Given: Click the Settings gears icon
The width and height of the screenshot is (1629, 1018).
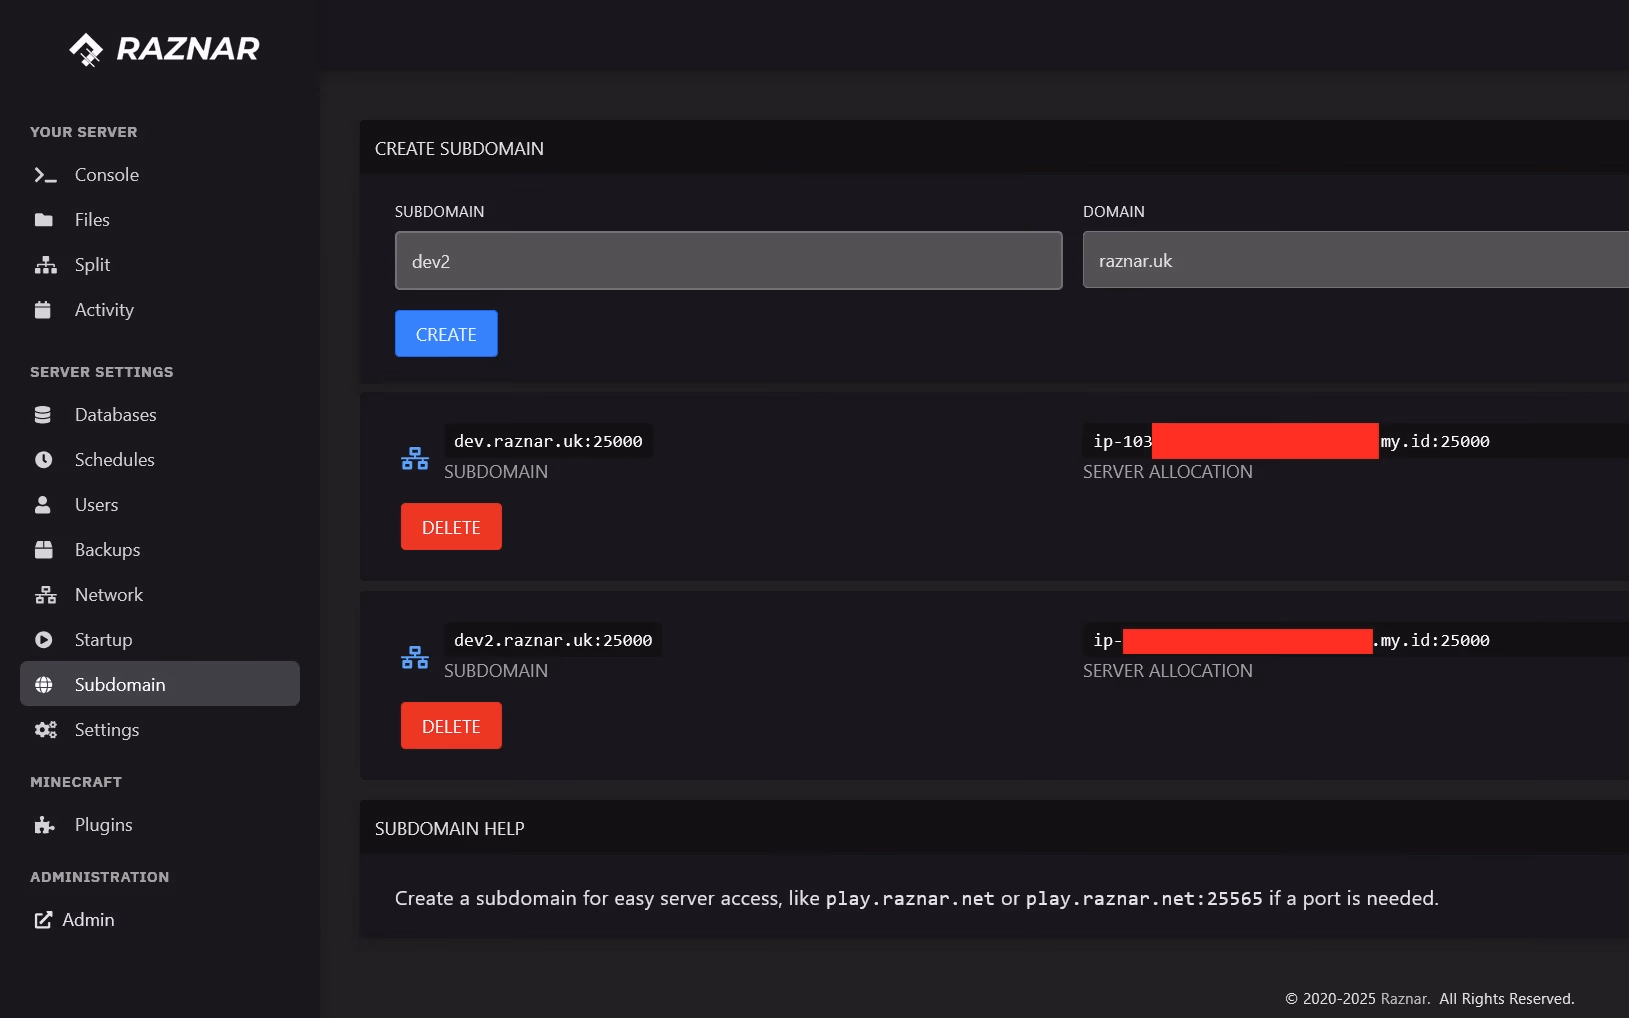Looking at the screenshot, I should coord(46,730).
